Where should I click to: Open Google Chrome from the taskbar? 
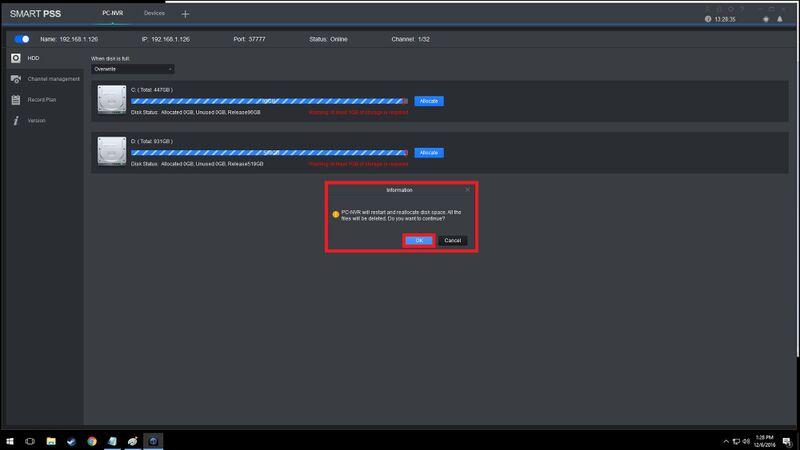(92, 441)
